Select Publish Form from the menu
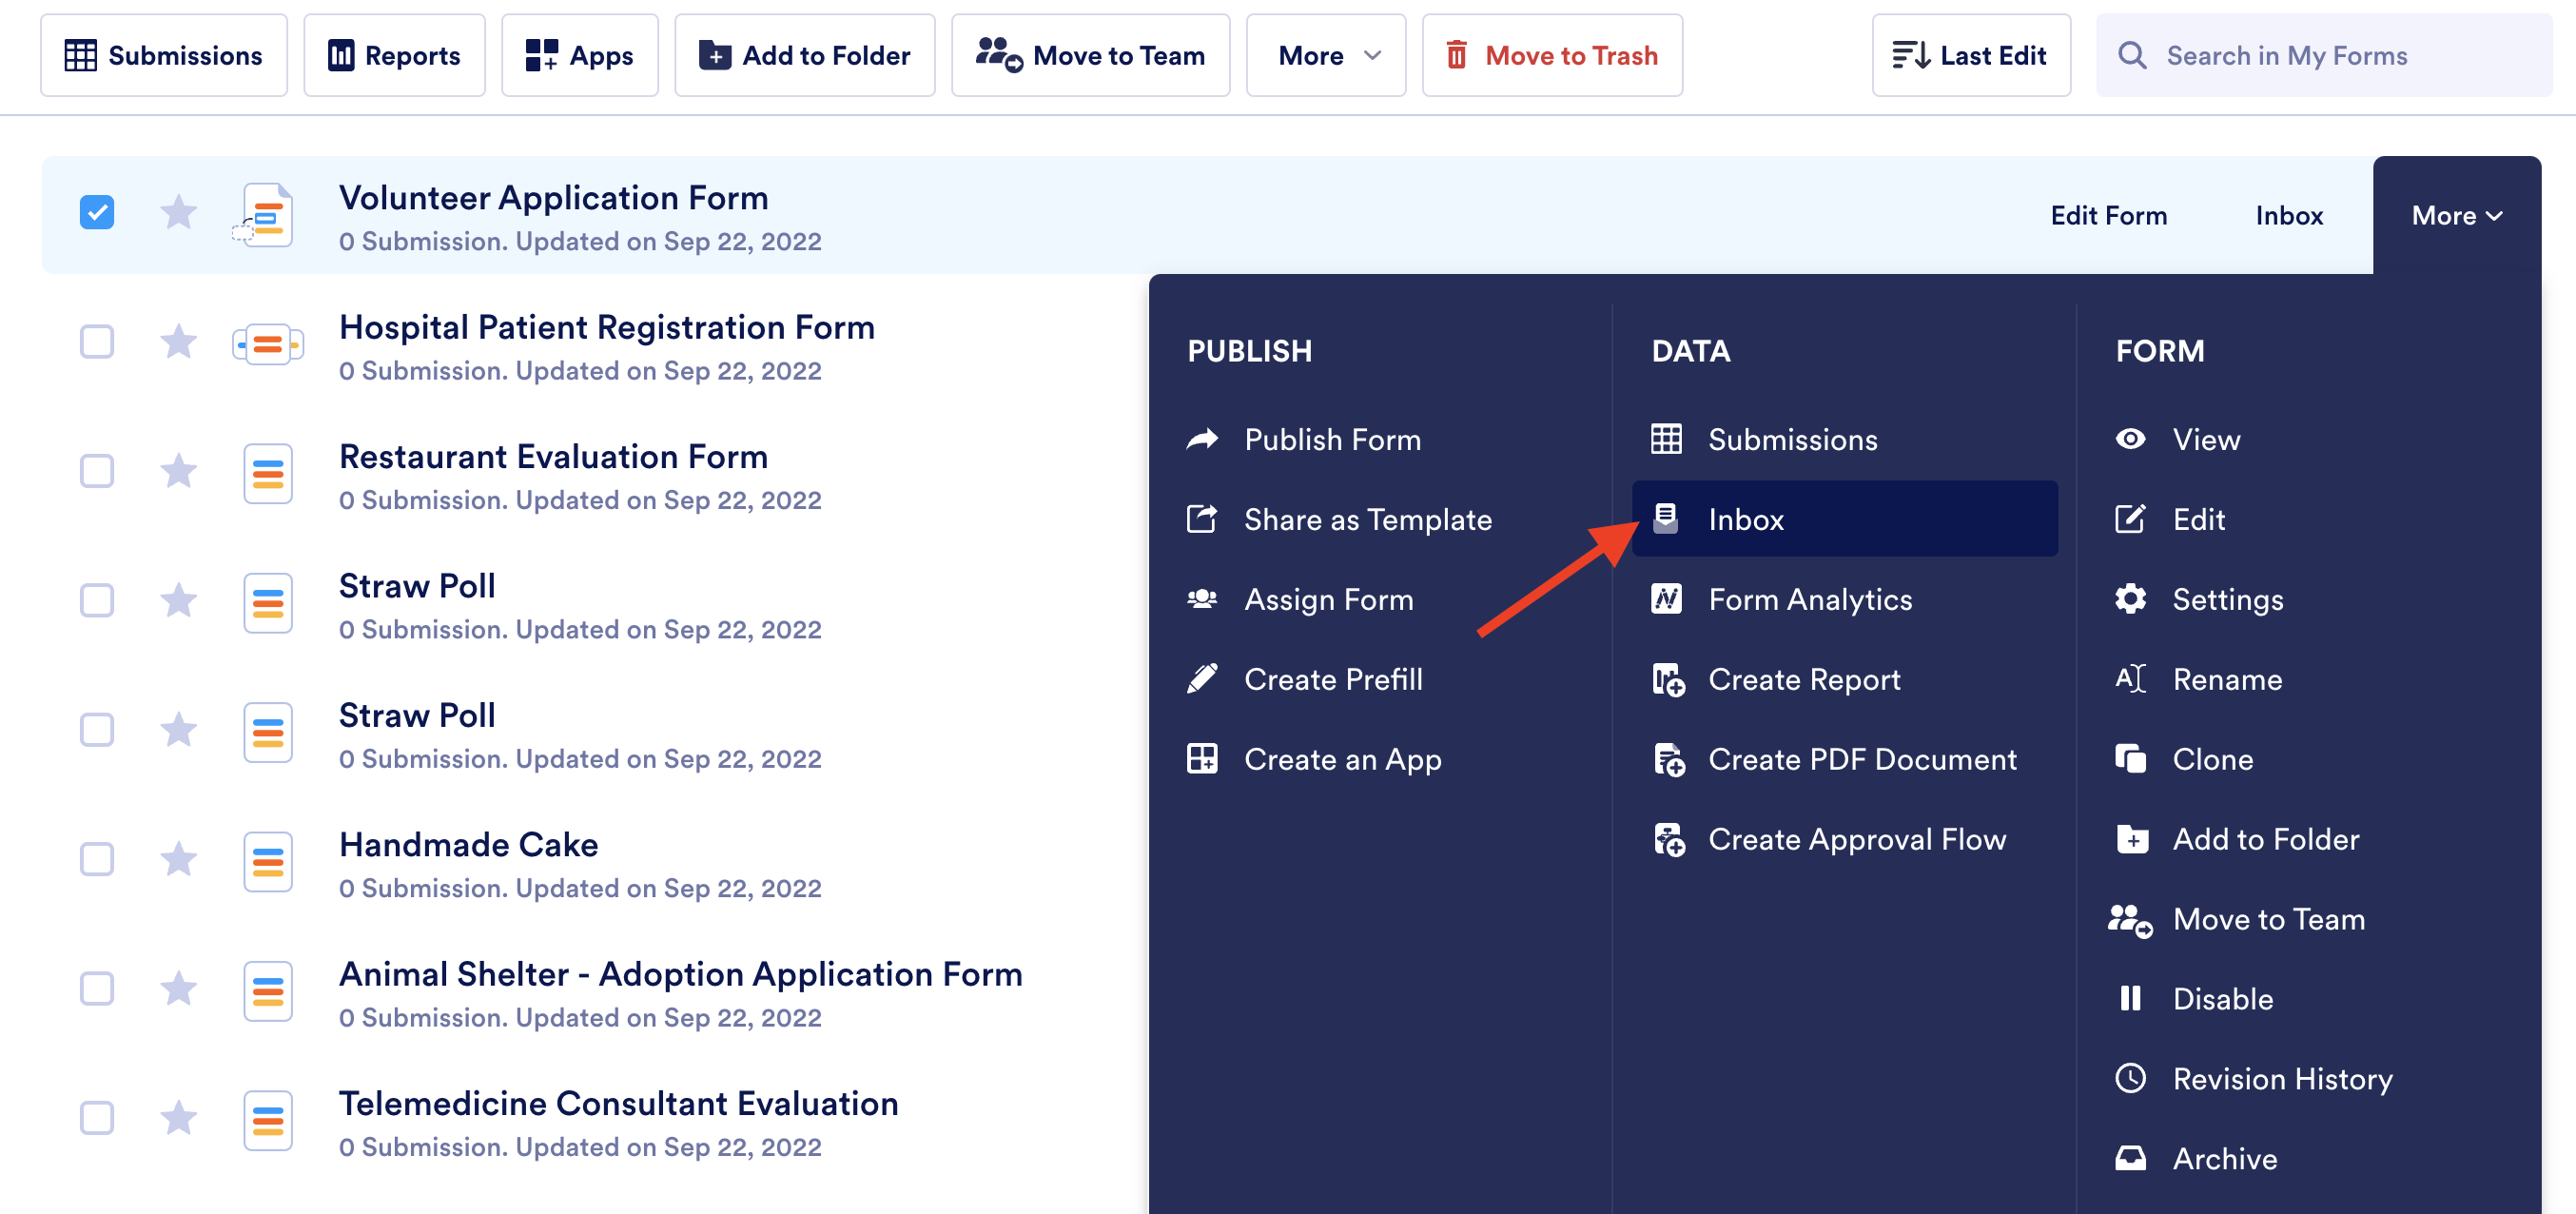 click(x=1331, y=439)
